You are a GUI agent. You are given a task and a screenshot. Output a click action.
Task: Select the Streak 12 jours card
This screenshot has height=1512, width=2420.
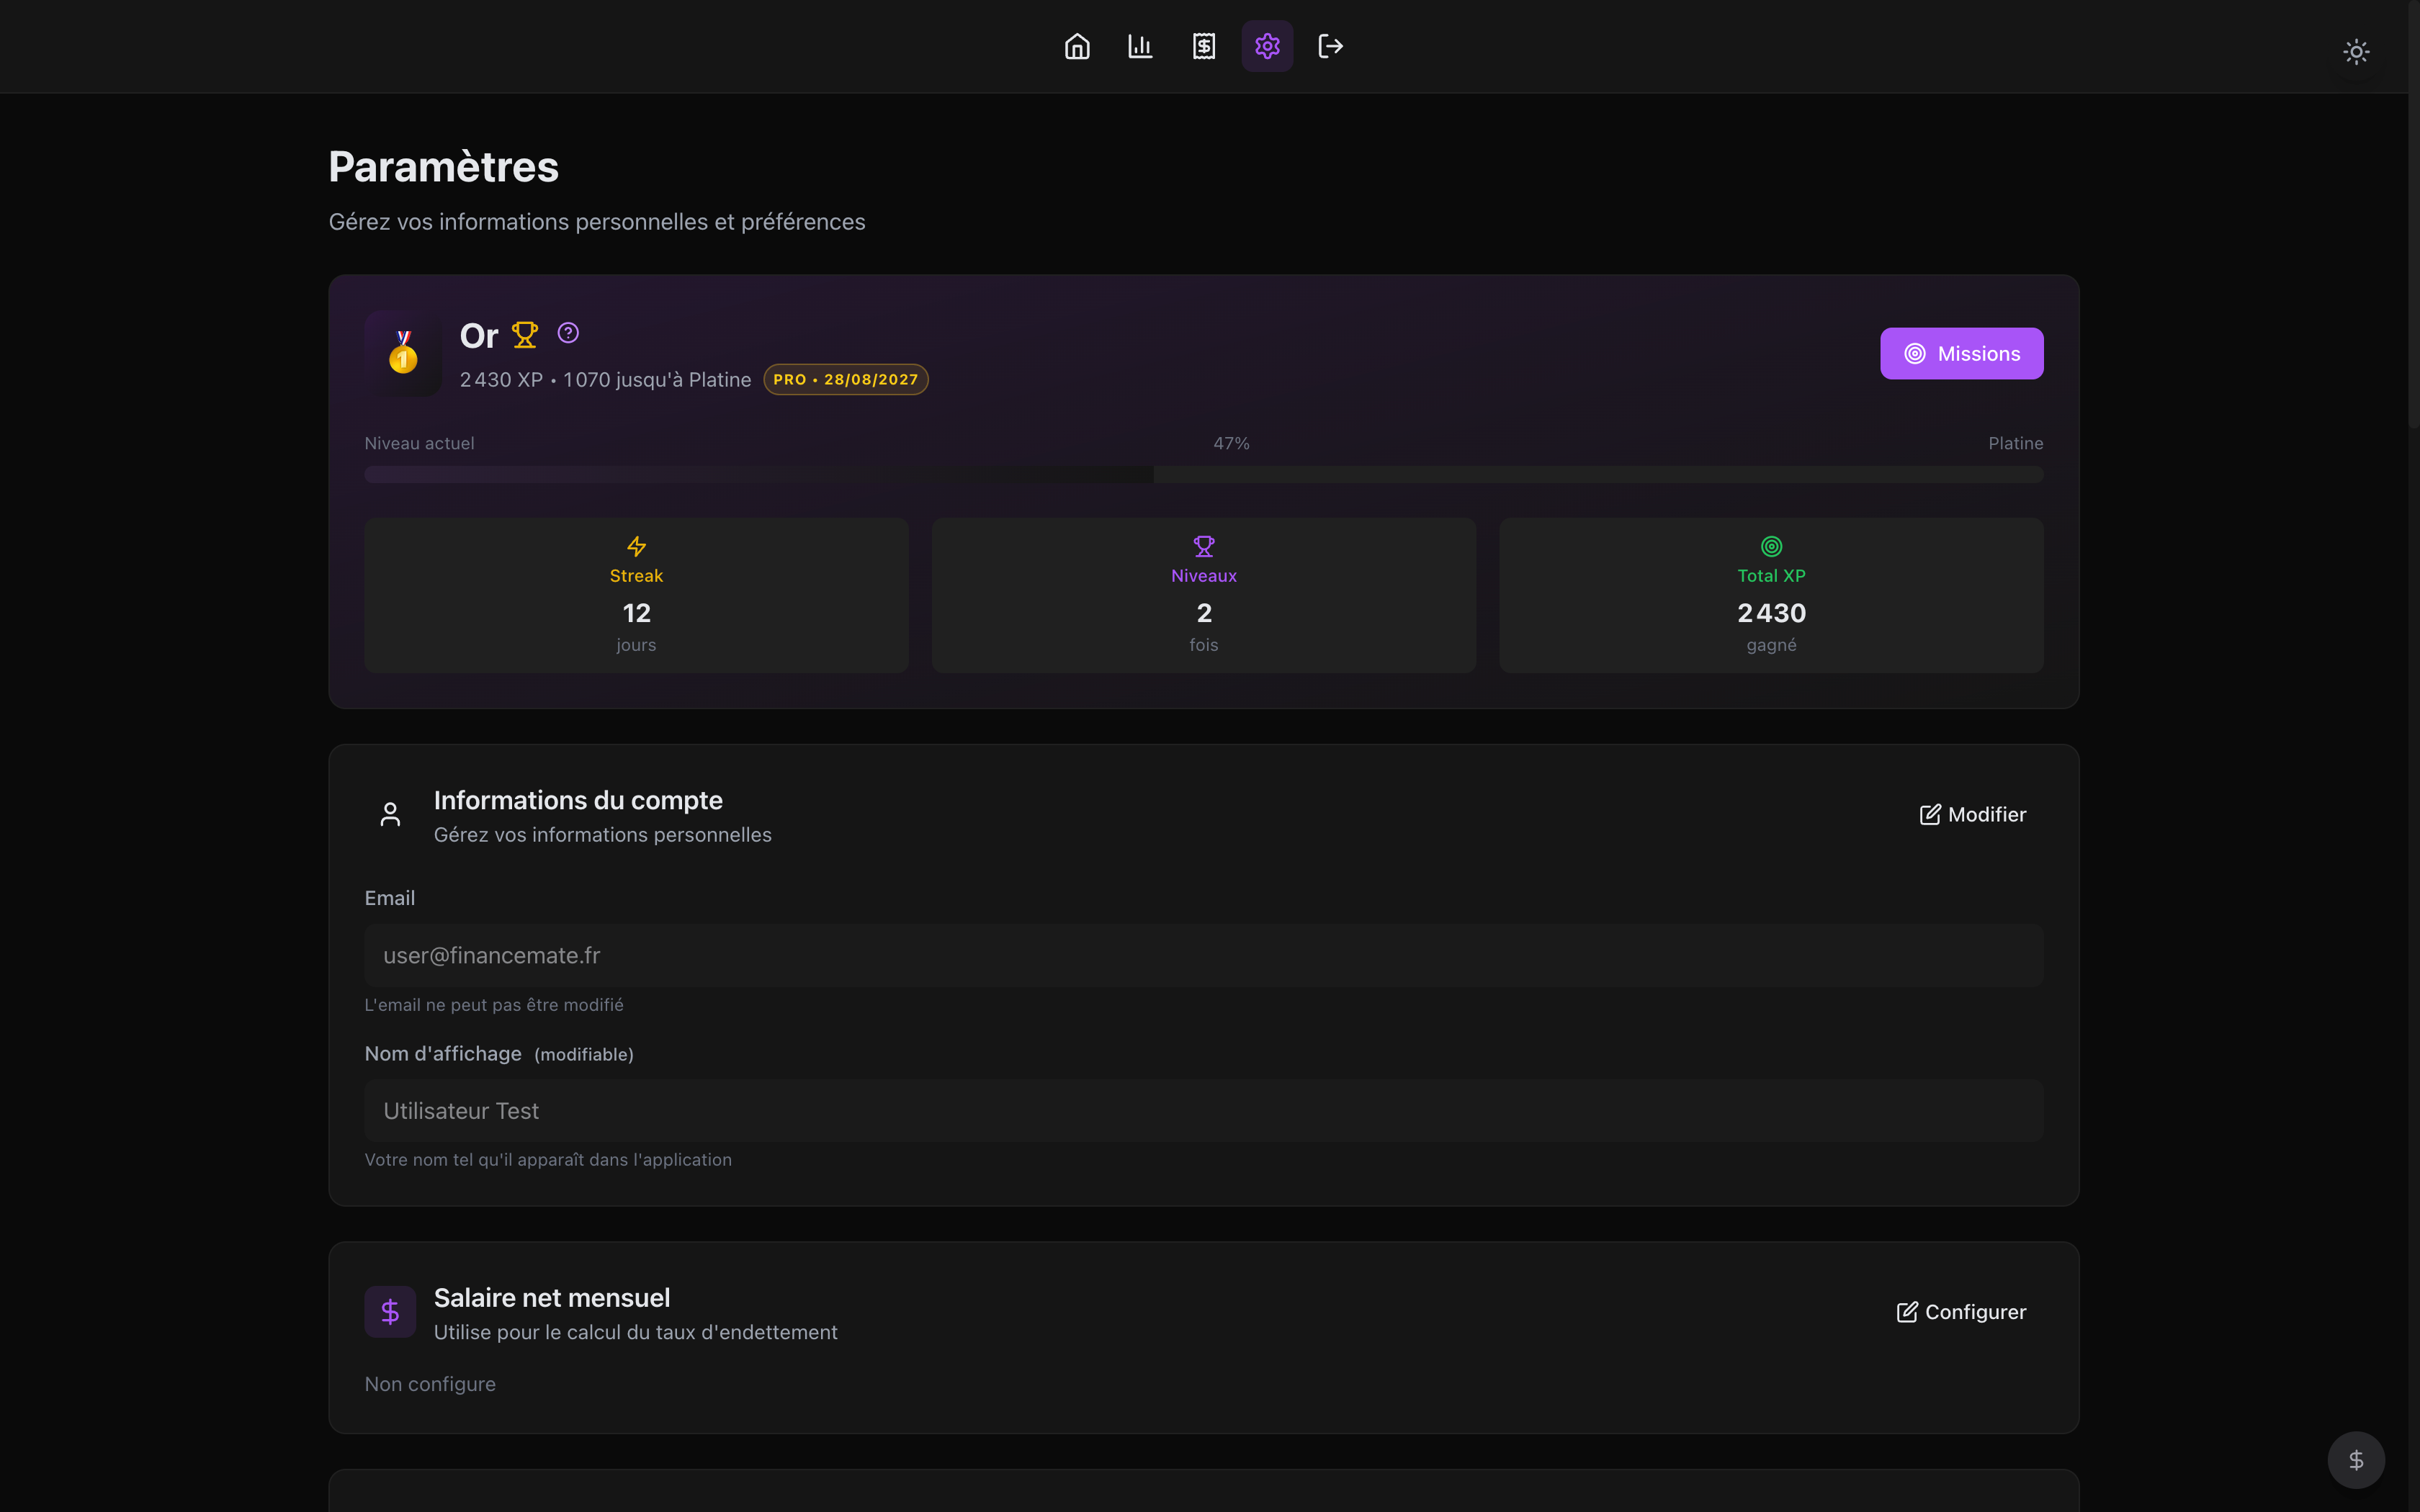pyautogui.click(x=636, y=595)
